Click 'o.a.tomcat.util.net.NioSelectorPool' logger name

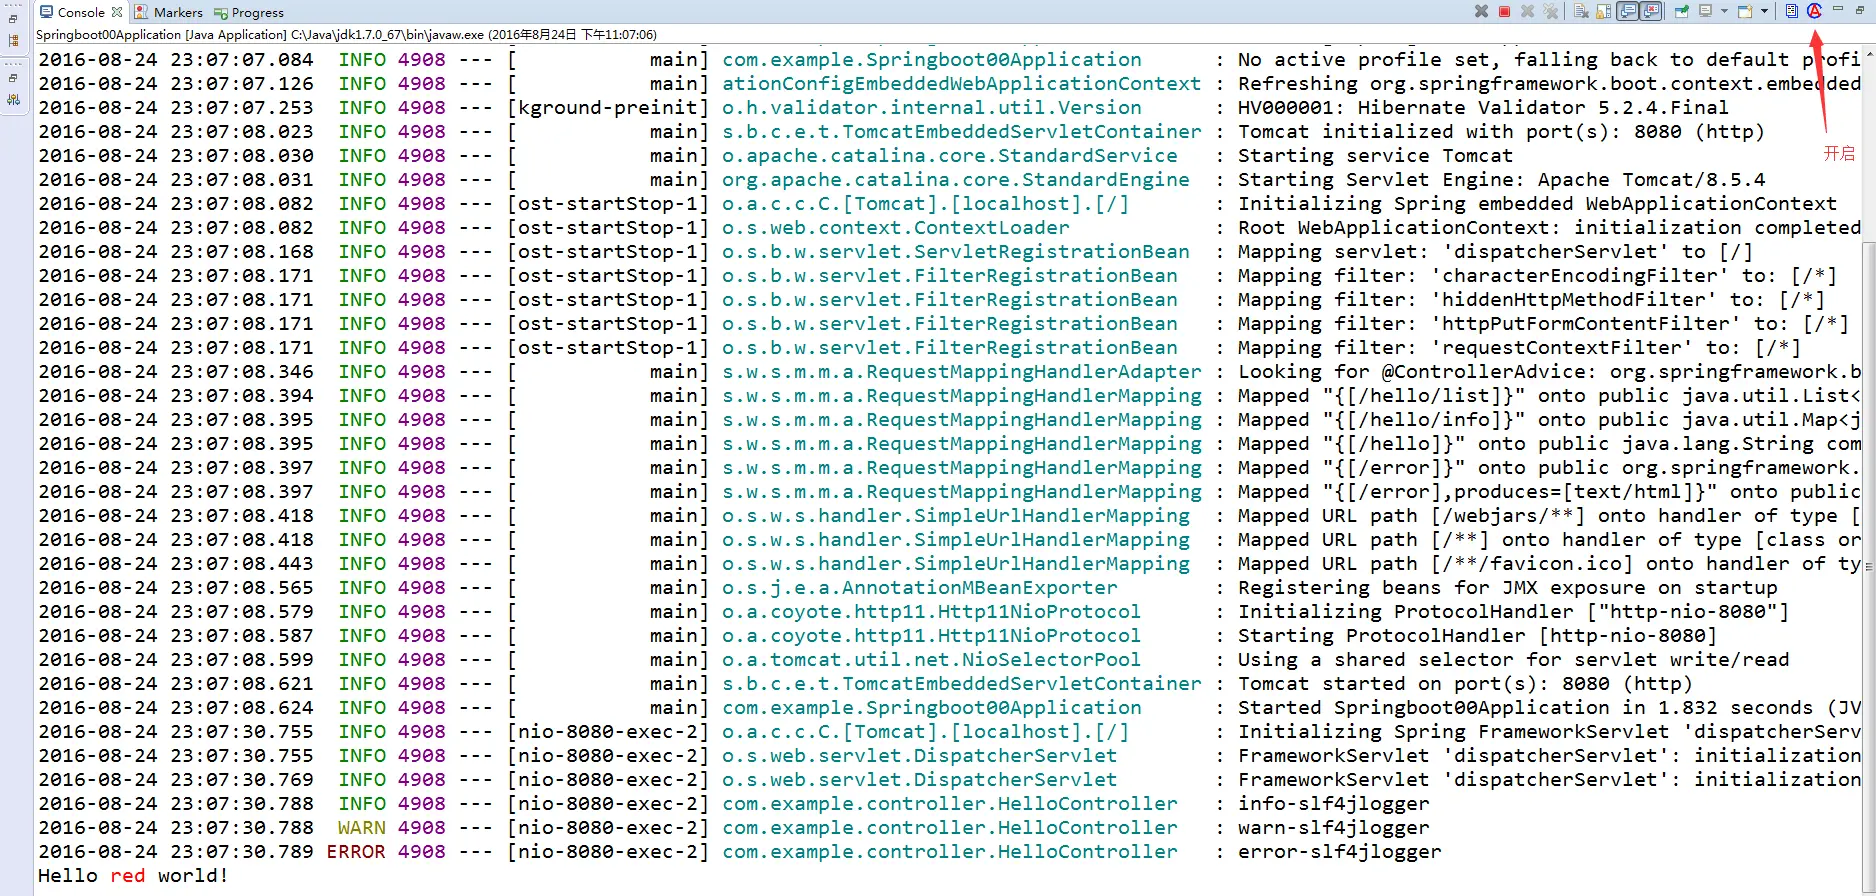tap(931, 660)
